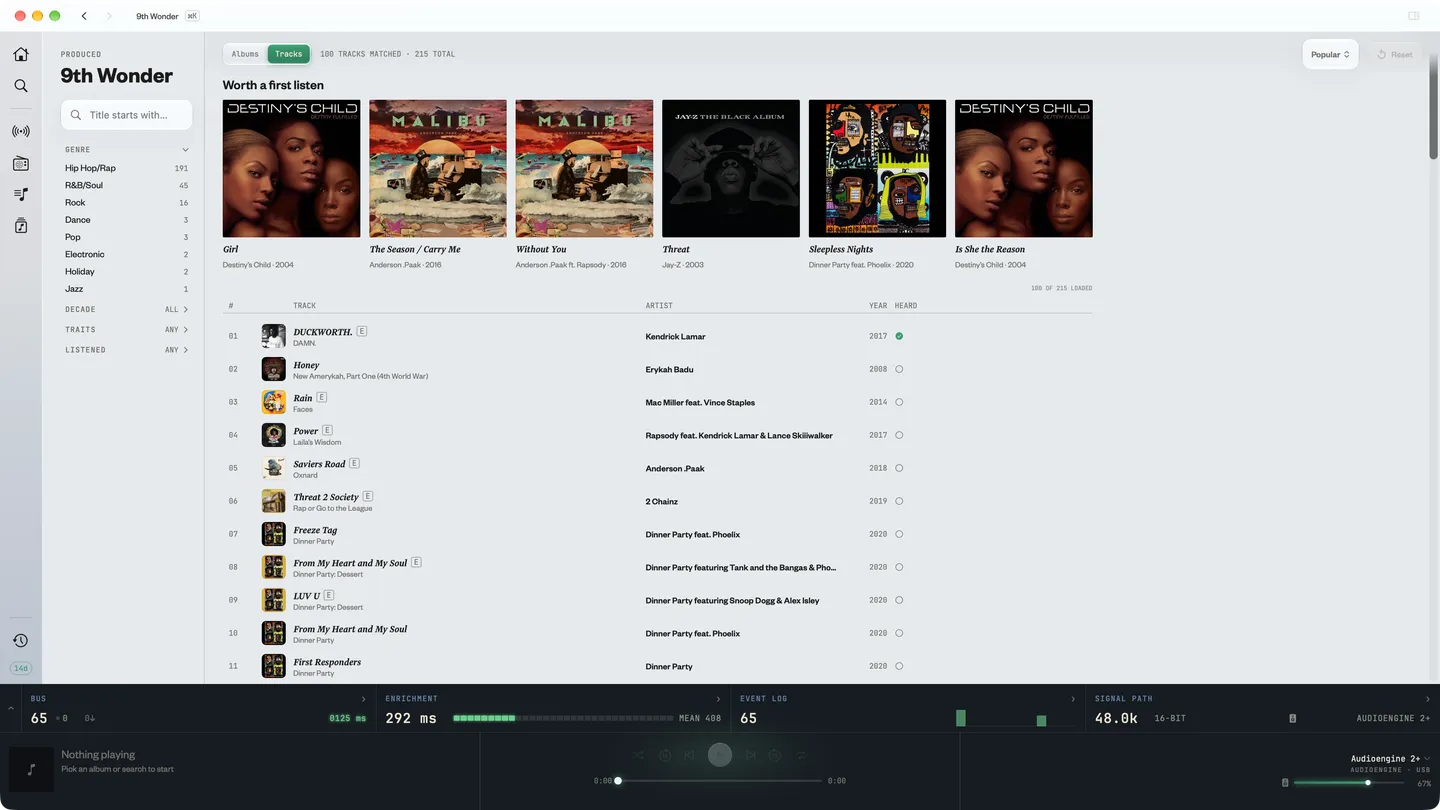1440x810 pixels.
Task: Click the skip-back seconds button
Action: [665, 755]
